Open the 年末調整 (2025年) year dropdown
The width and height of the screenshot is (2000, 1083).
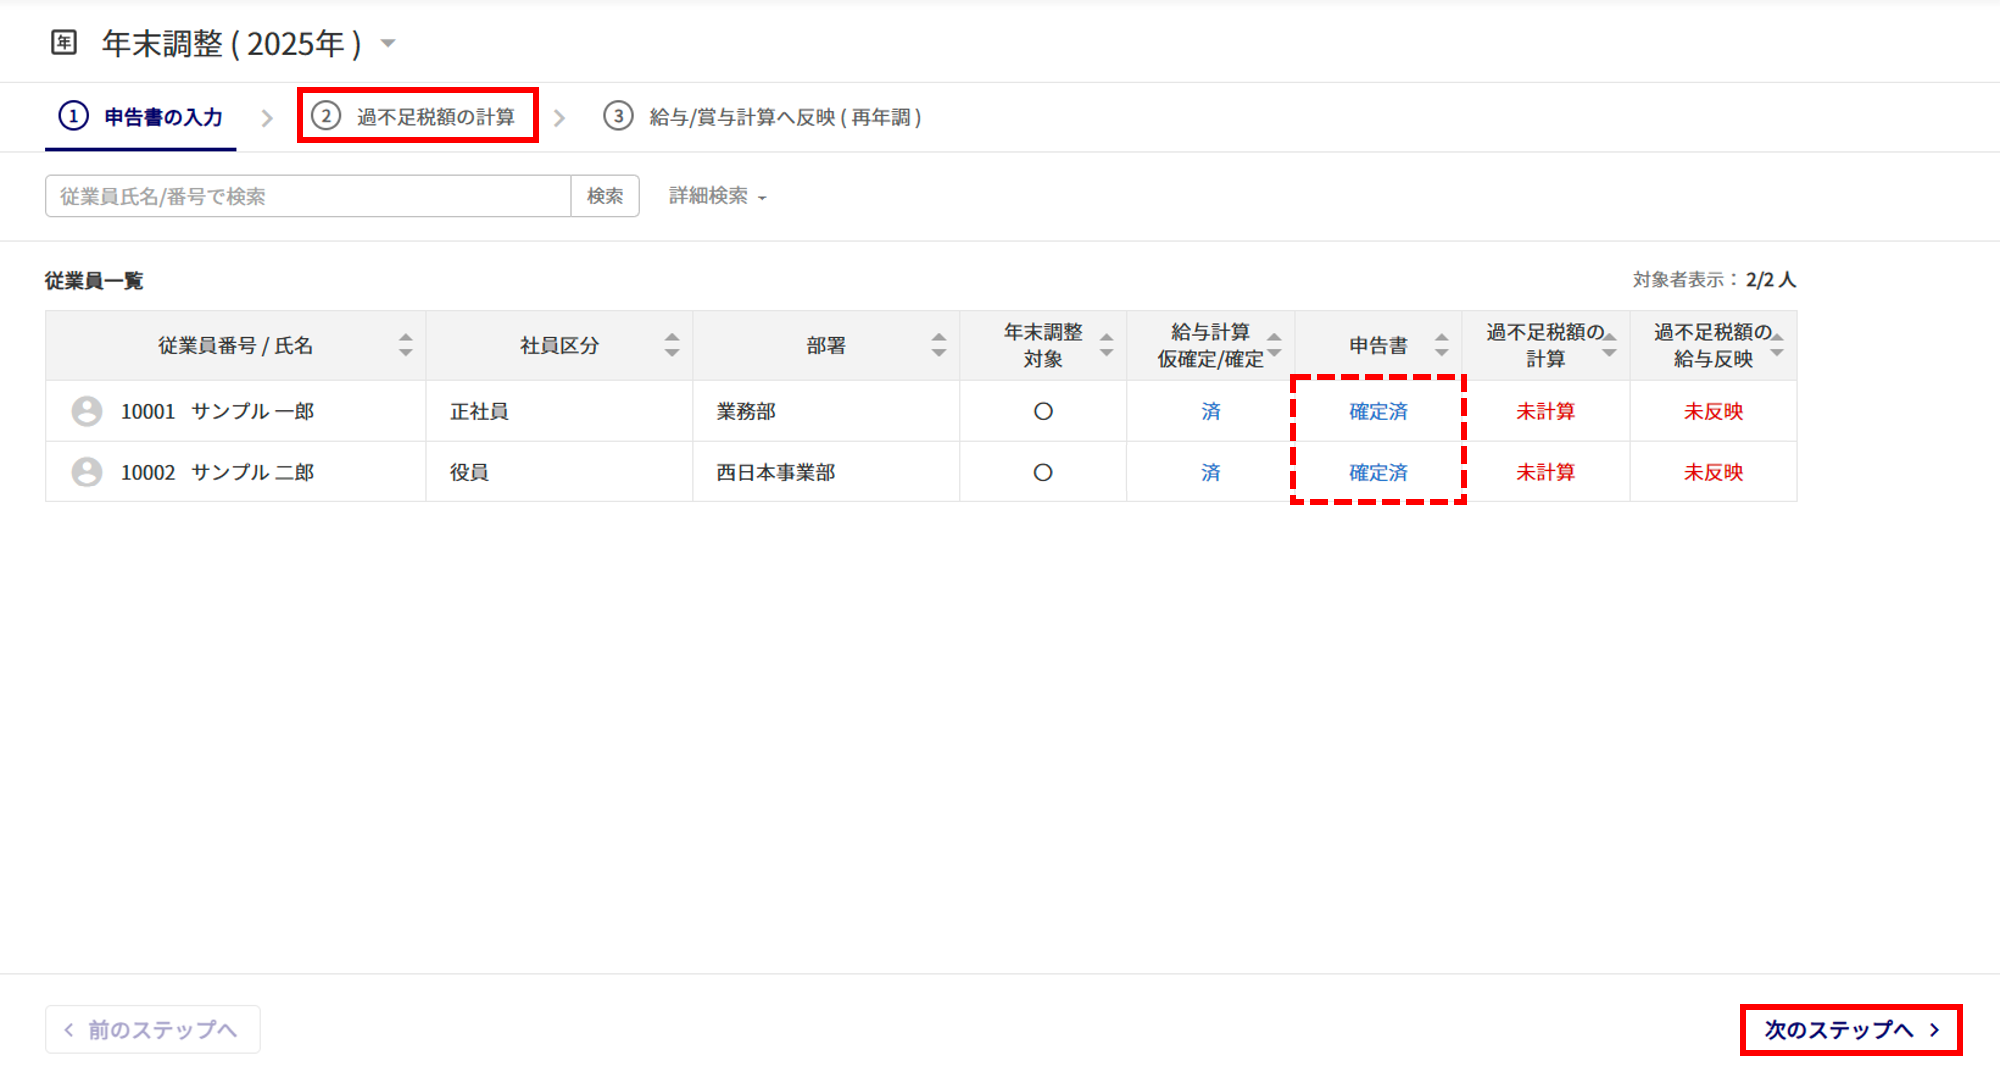[x=389, y=43]
